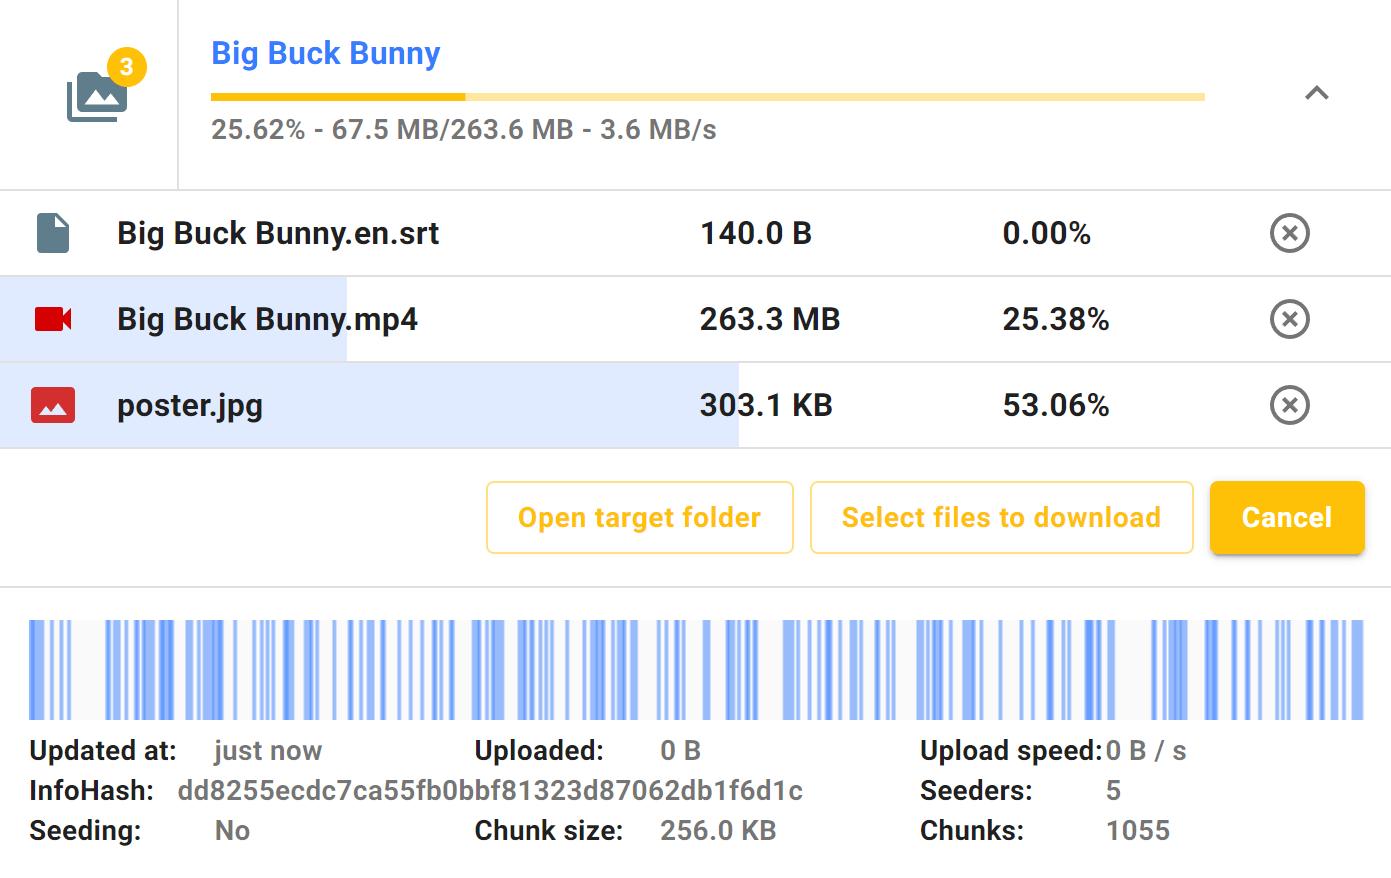This screenshot has width=1391, height=878.
Task: Select the poster.jpg file name
Action: (x=190, y=405)
